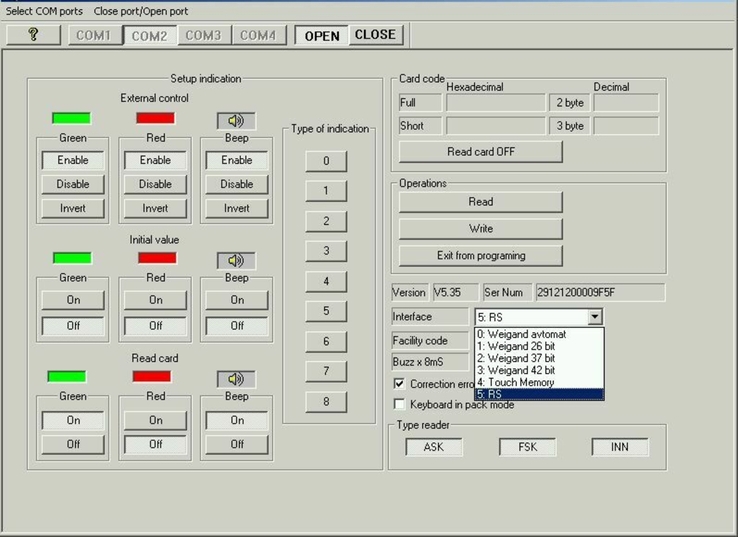Click CLOSE to close the port

coord(376,35)
